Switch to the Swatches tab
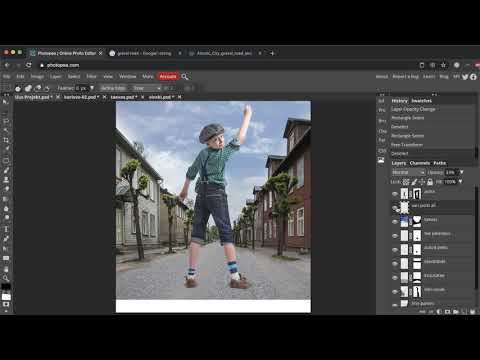The height and width of the screenshot is (360, 480). click(421, 101)
